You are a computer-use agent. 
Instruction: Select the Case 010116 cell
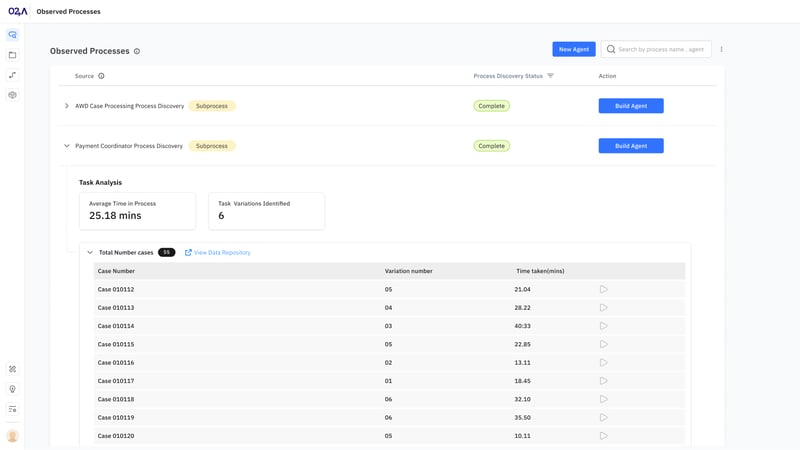coord(116,363)
